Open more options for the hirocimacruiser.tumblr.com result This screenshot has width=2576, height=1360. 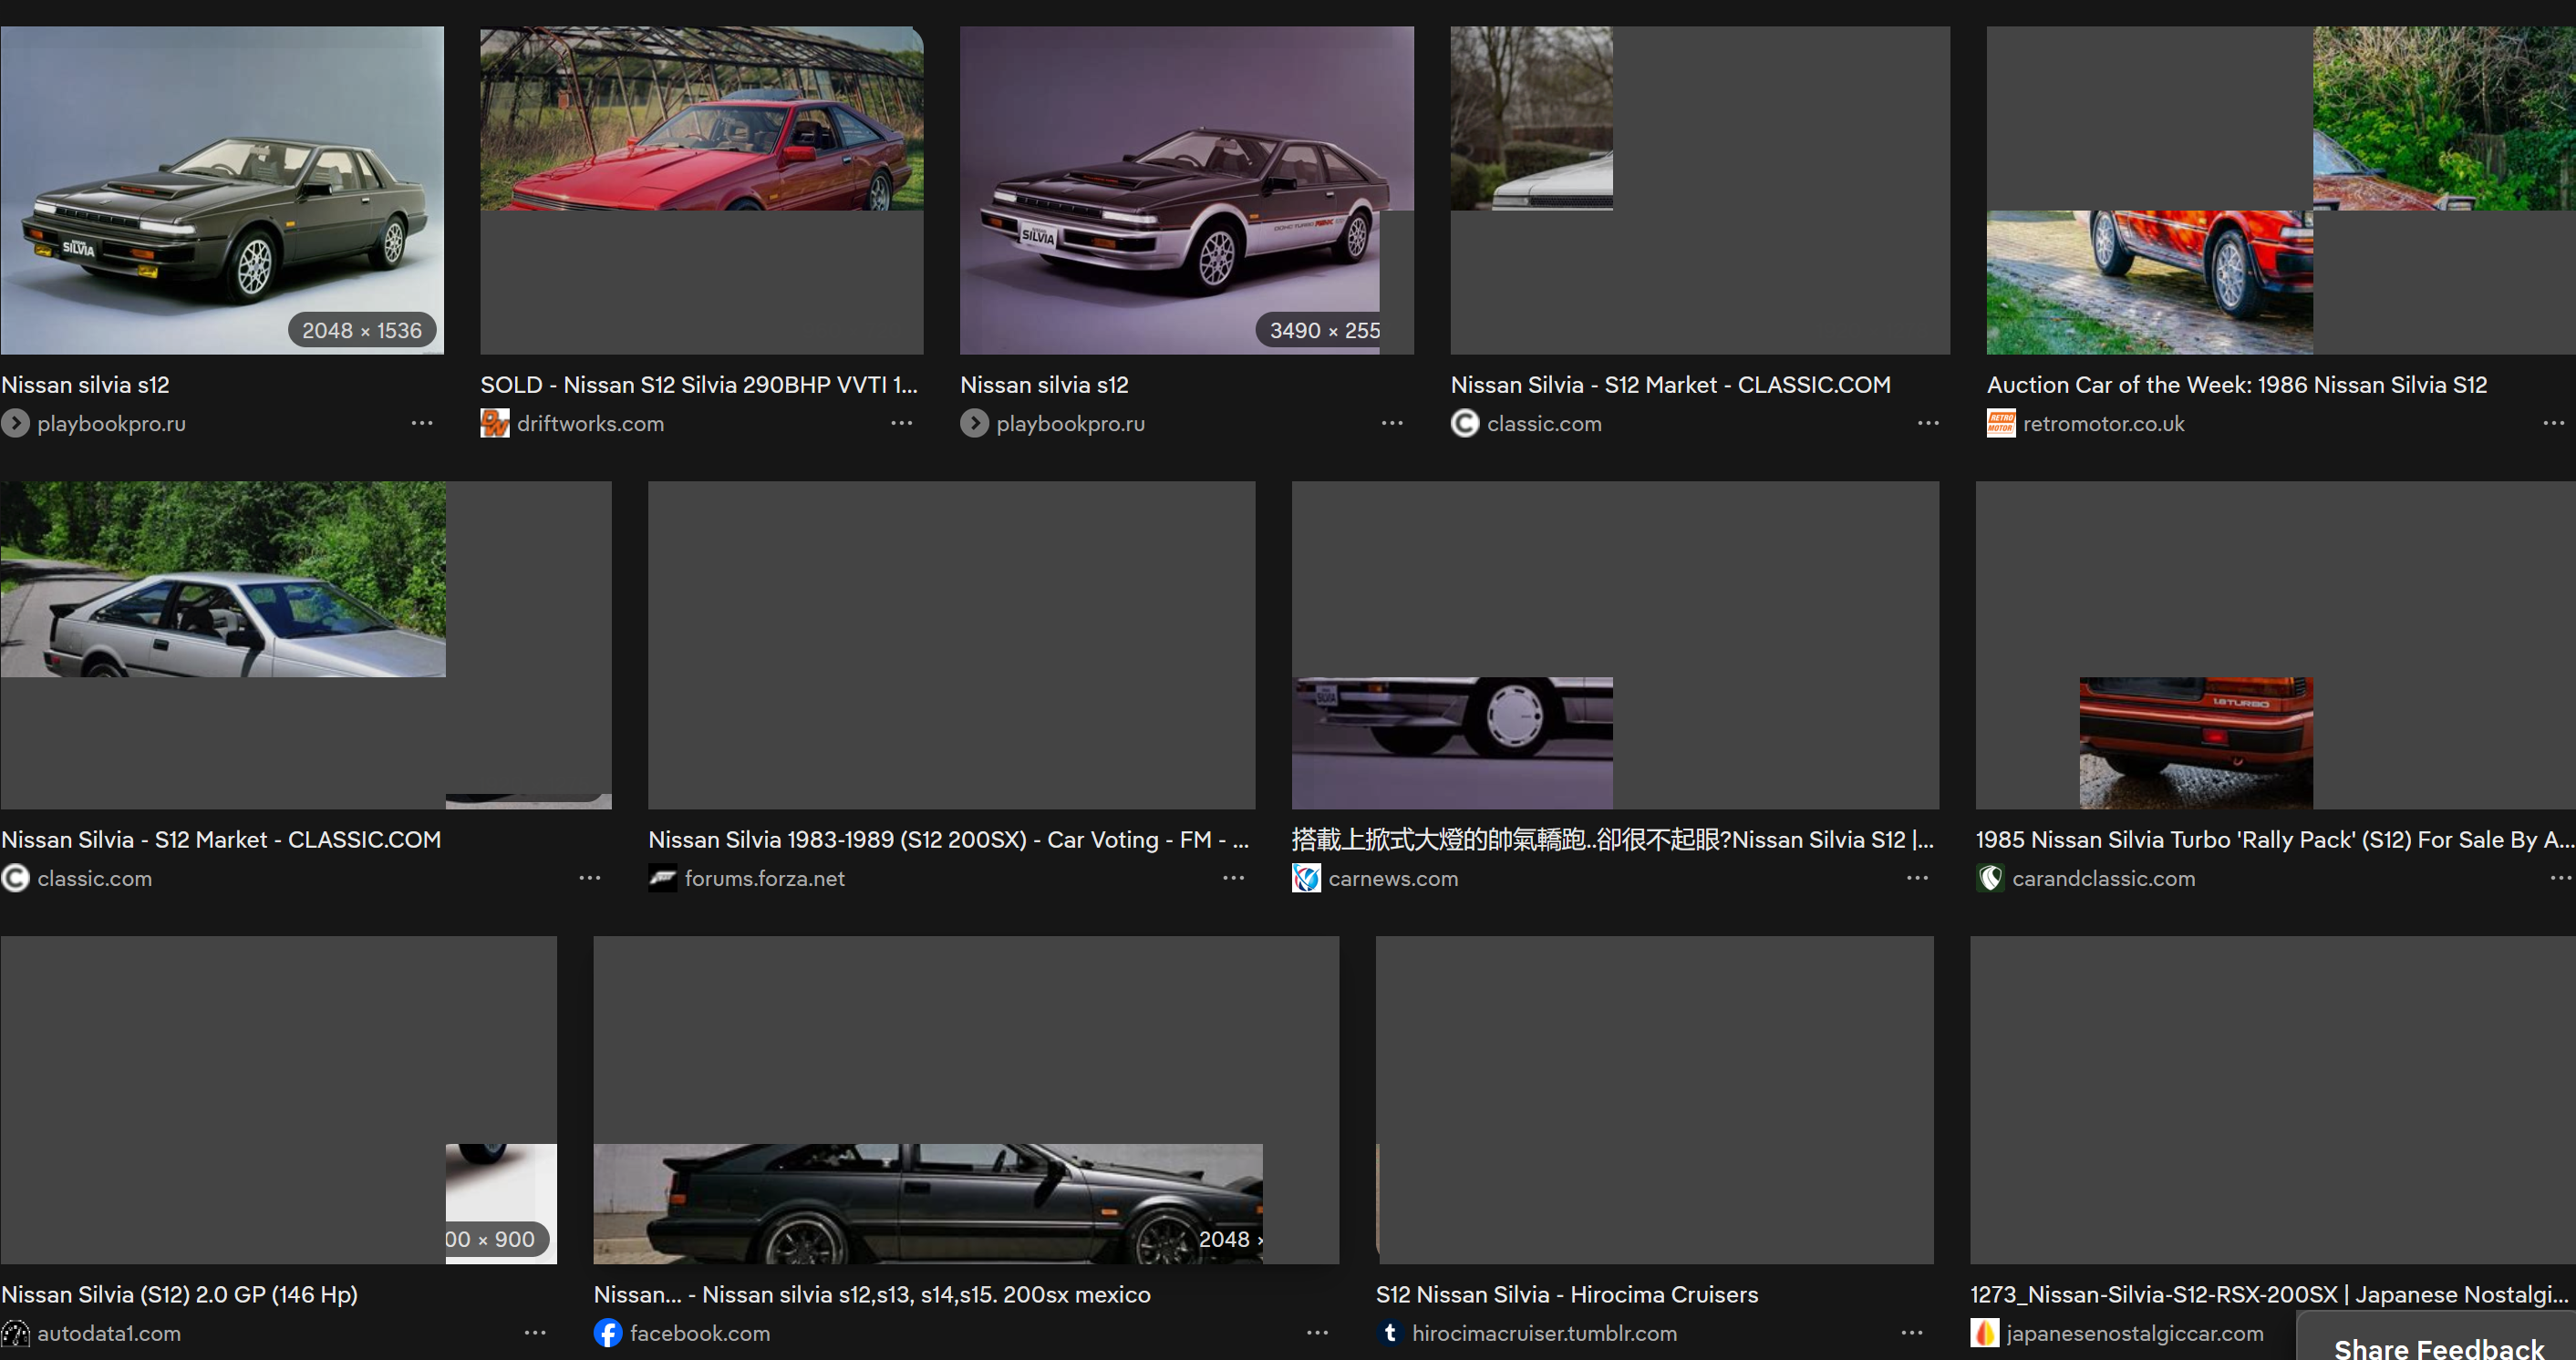[1911, 1333]
